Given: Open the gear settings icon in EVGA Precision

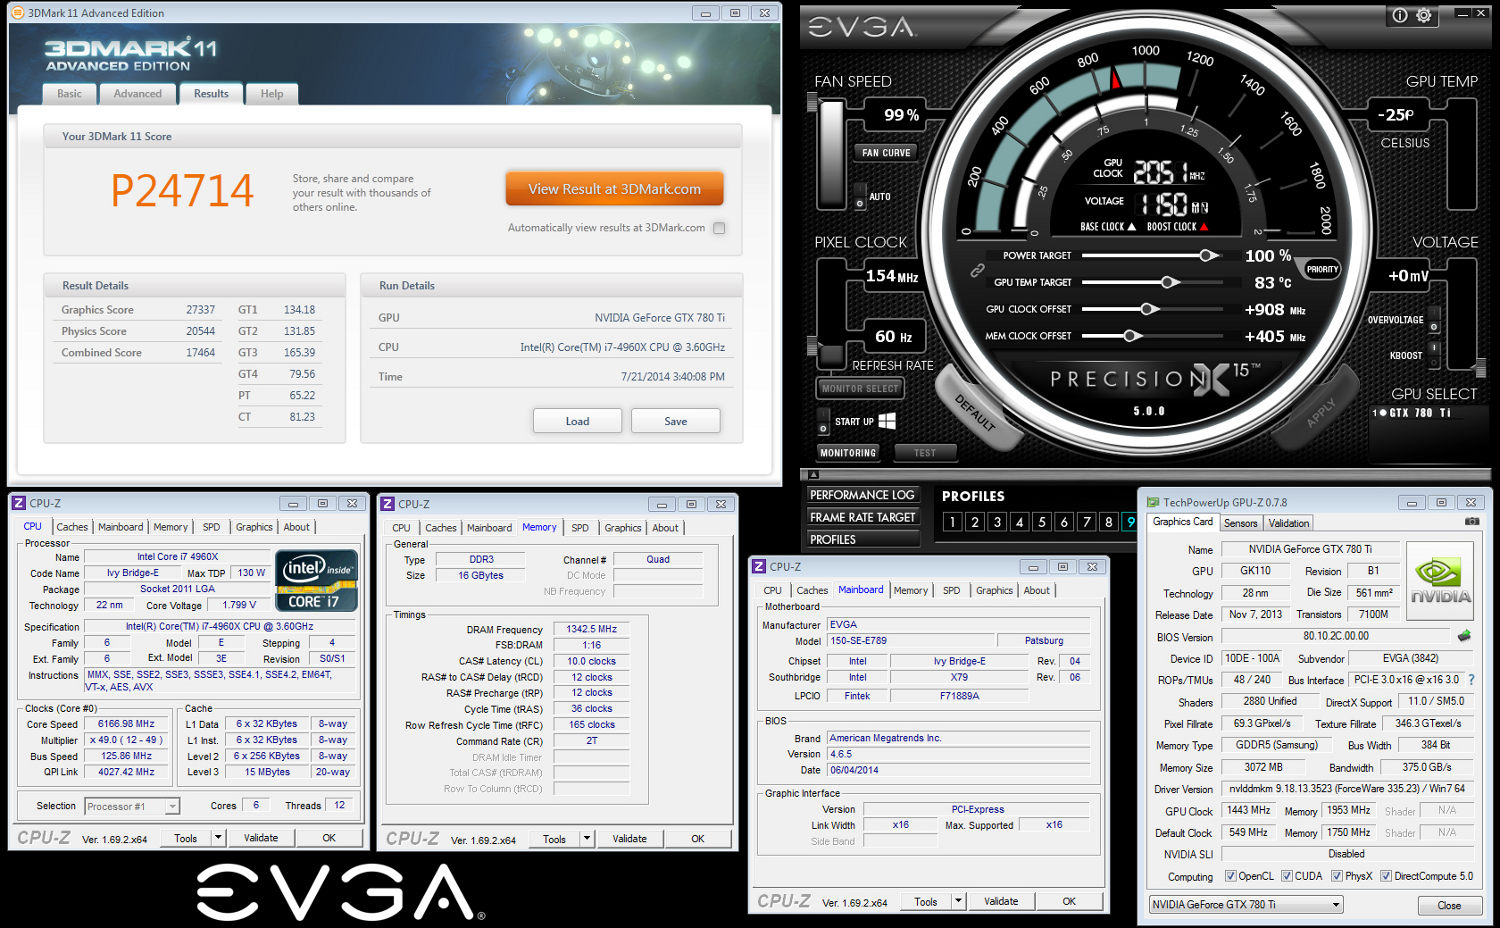Looking at the screenshot, I should (1424, 15).
